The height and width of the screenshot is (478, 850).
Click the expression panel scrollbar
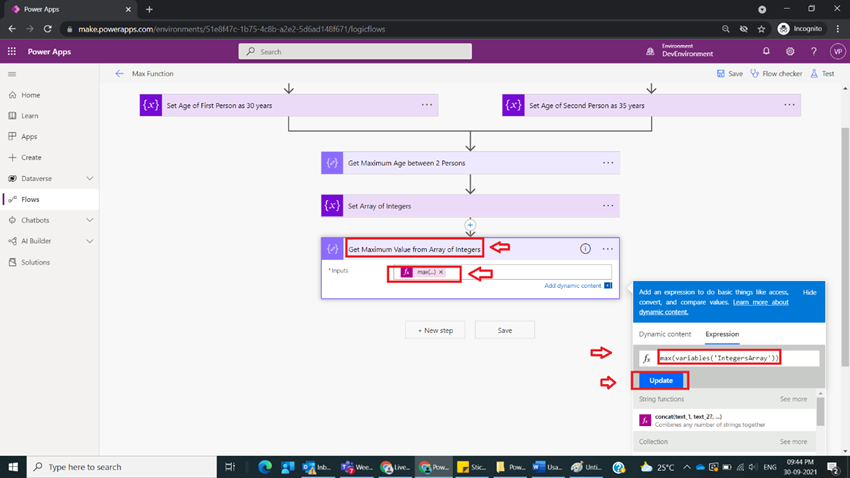[x=821, y=412]
